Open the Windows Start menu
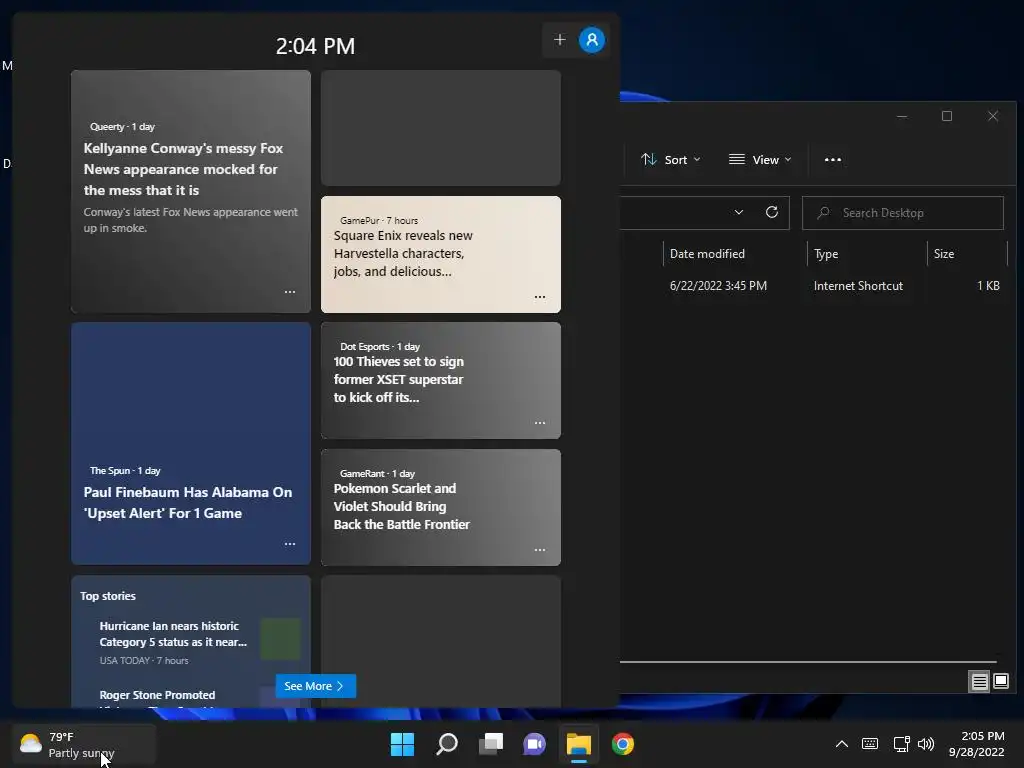 pyautogui.click(x=402, y=744)
